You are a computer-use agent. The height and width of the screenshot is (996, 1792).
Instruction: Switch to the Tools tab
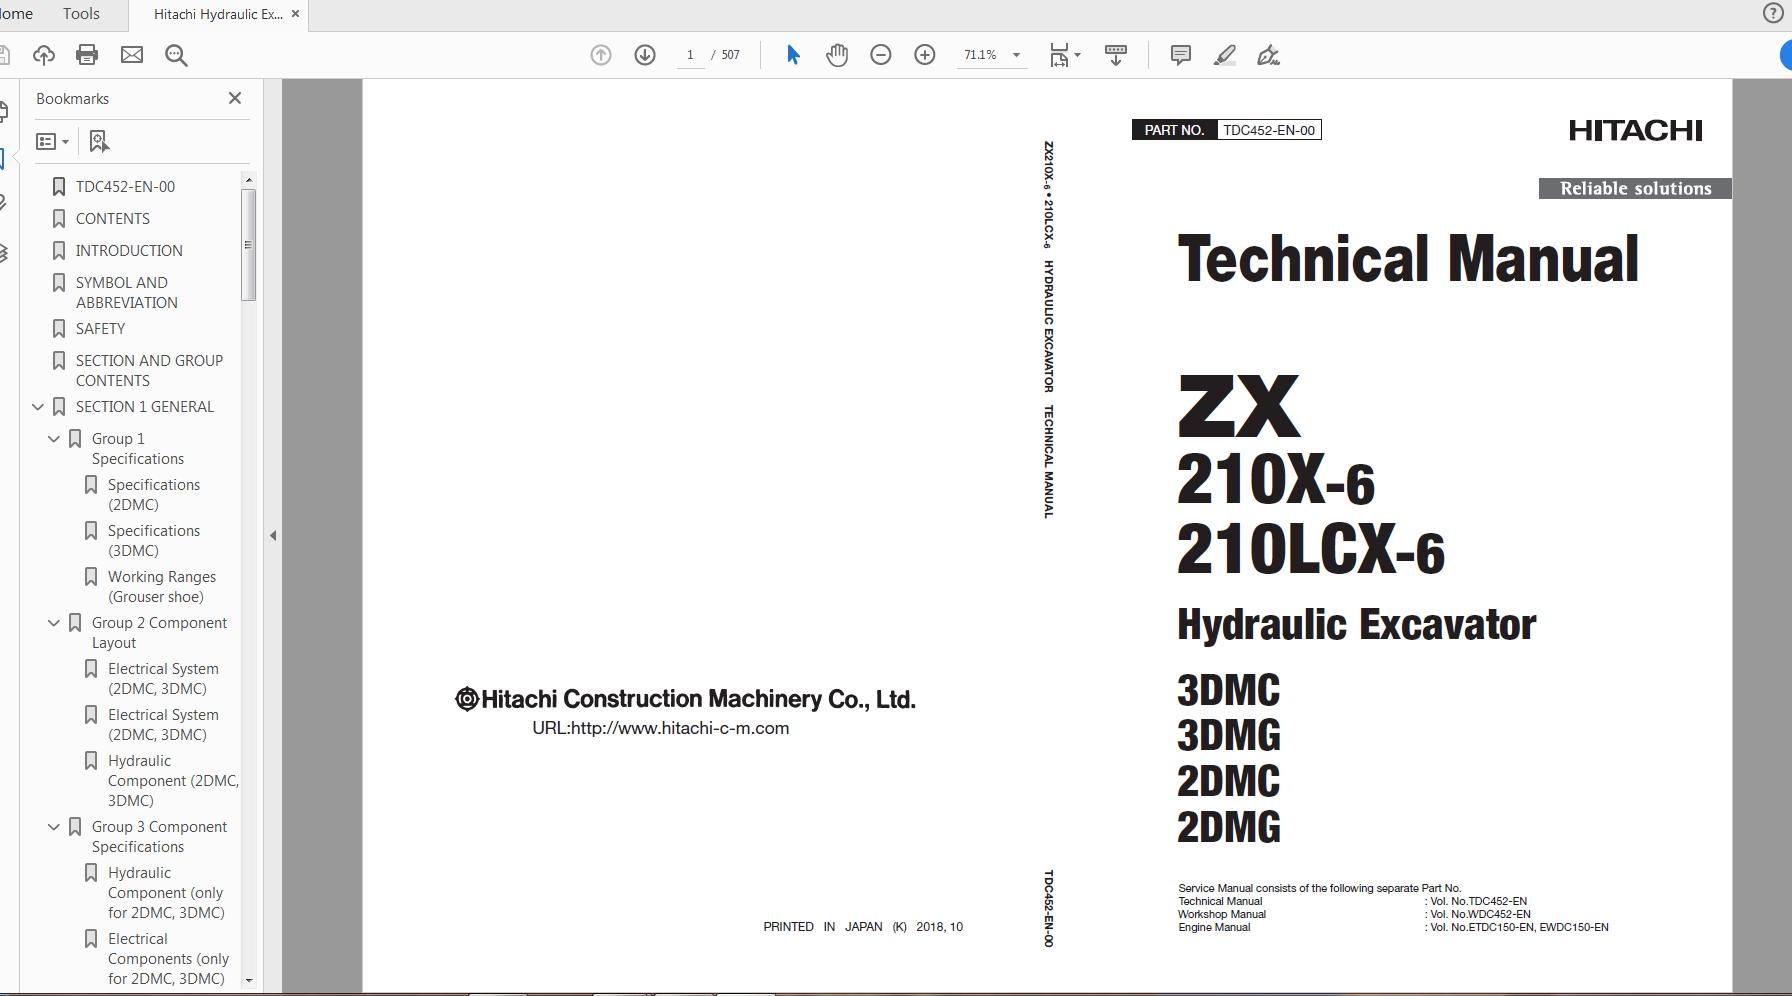pos(81,14)
